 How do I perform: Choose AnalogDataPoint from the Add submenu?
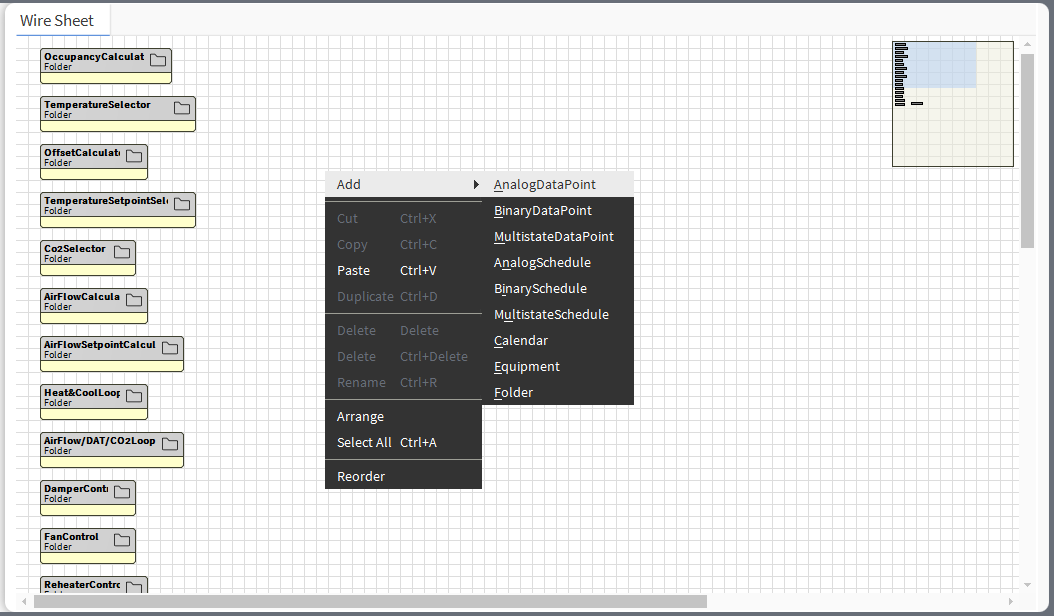[545, 184]
